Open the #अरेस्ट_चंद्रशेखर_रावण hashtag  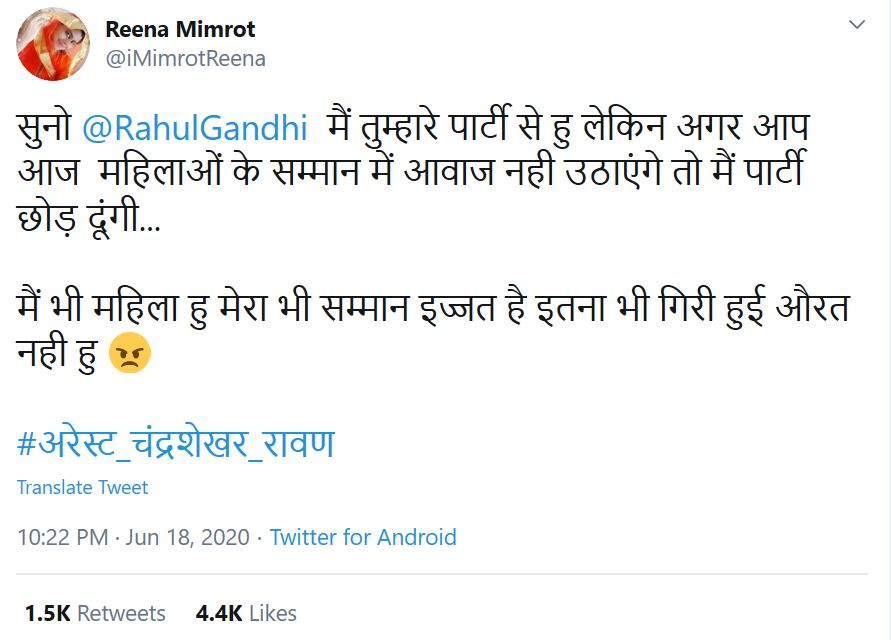pyautogui.click(x=175, y=443)
